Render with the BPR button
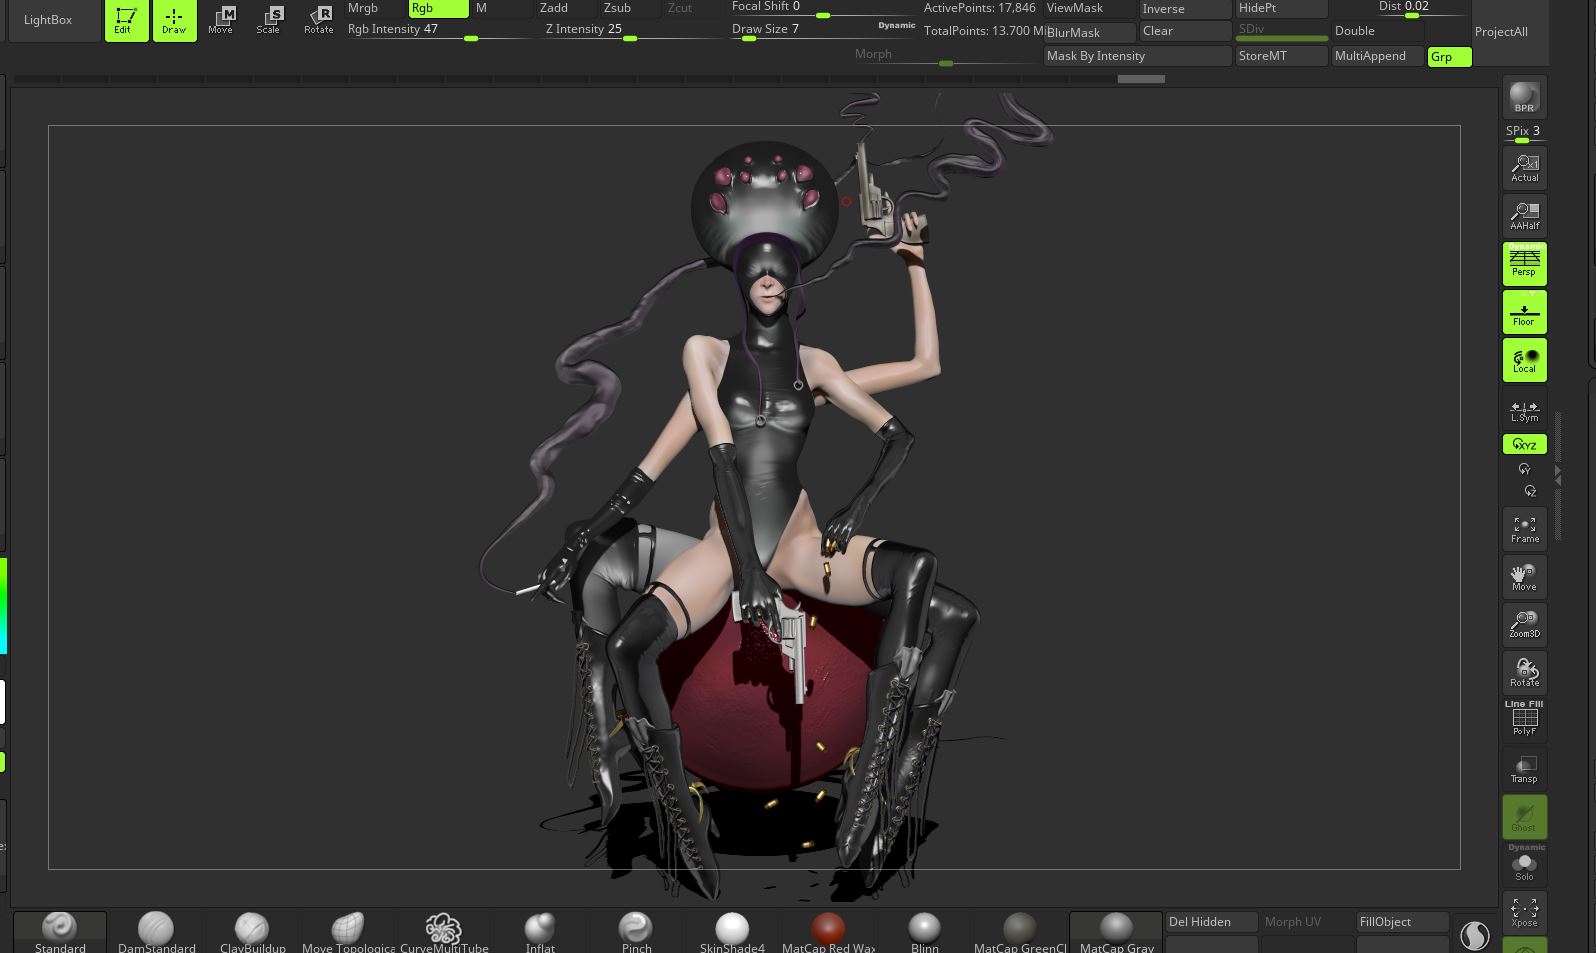Viewport: 1596px width, 953px height. pos(1524,98)
